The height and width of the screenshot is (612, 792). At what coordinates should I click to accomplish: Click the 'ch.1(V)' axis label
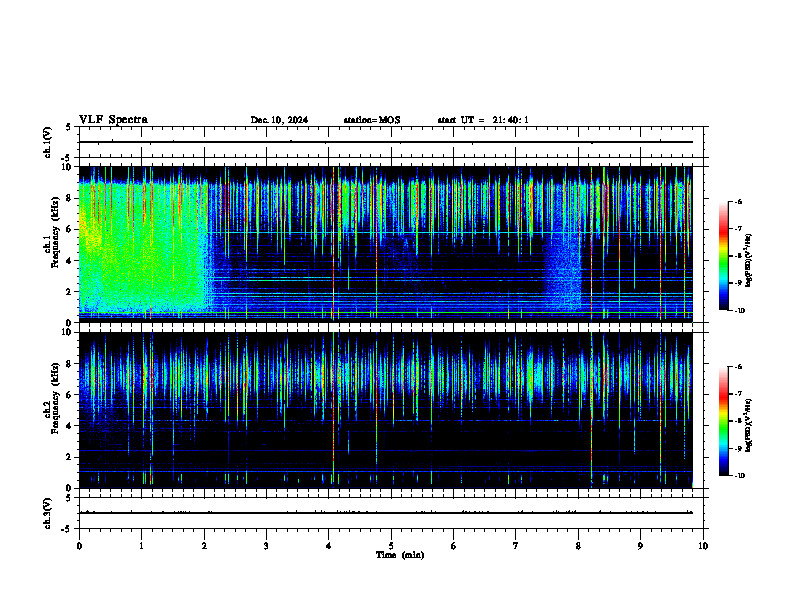[x=48, y=142]
